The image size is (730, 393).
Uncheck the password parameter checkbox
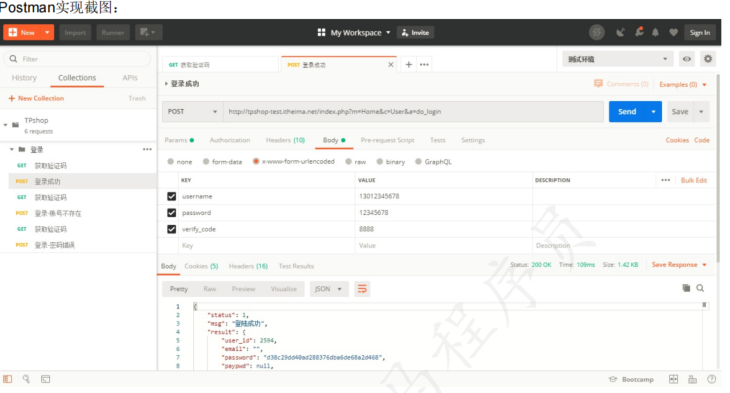(x=171, y=212)
